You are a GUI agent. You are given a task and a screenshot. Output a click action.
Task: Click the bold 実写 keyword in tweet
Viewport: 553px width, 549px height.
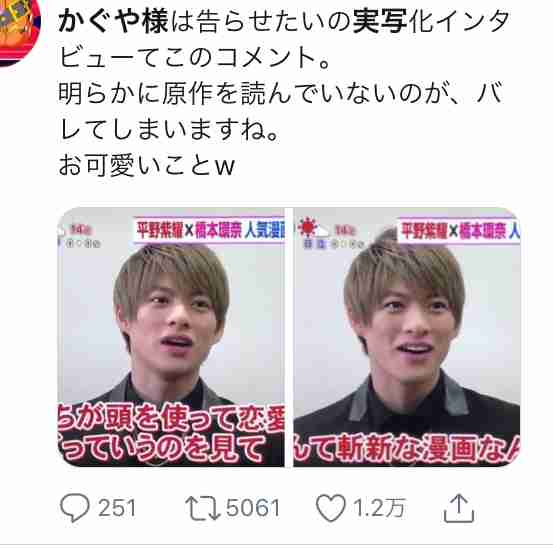tap(380, 21)
